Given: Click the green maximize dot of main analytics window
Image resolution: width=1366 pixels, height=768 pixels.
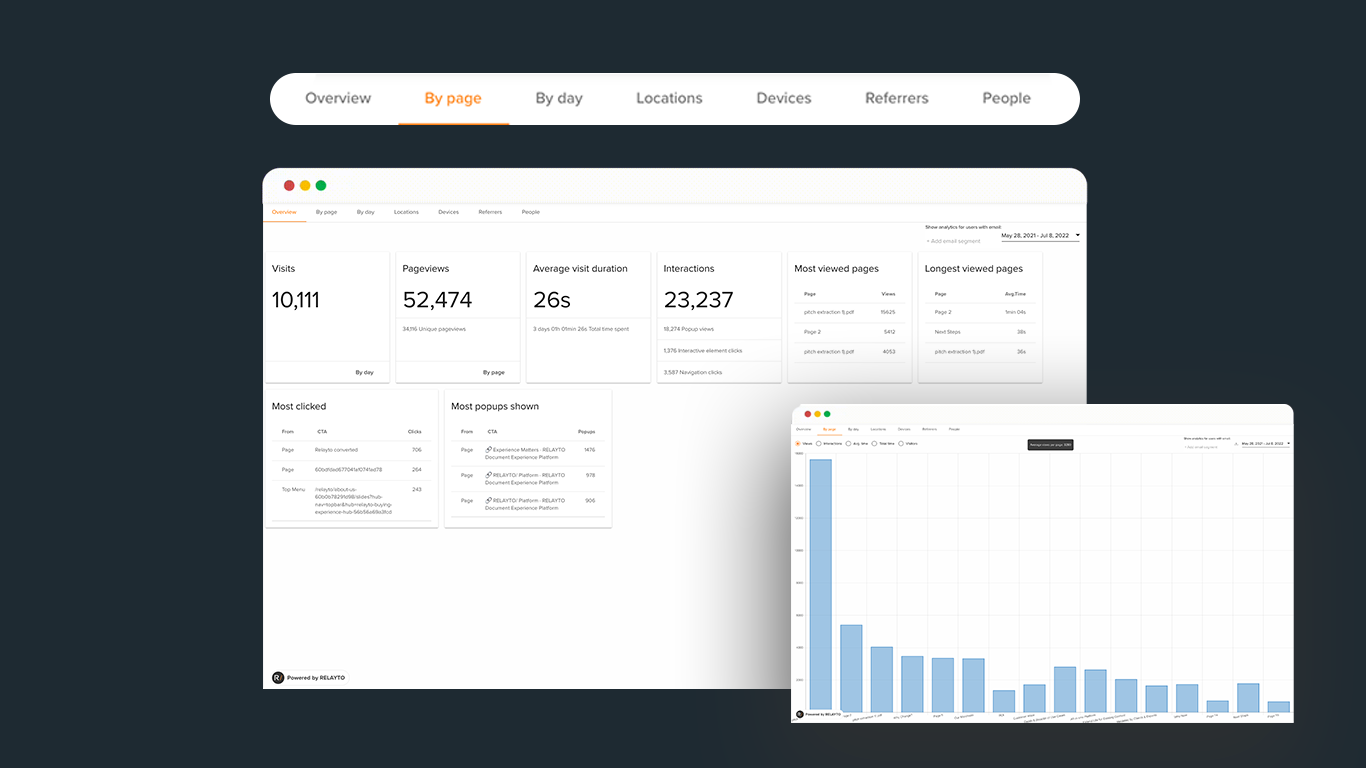Looking at the screenshot, I should pyautogui.click(x=321, y=185).
